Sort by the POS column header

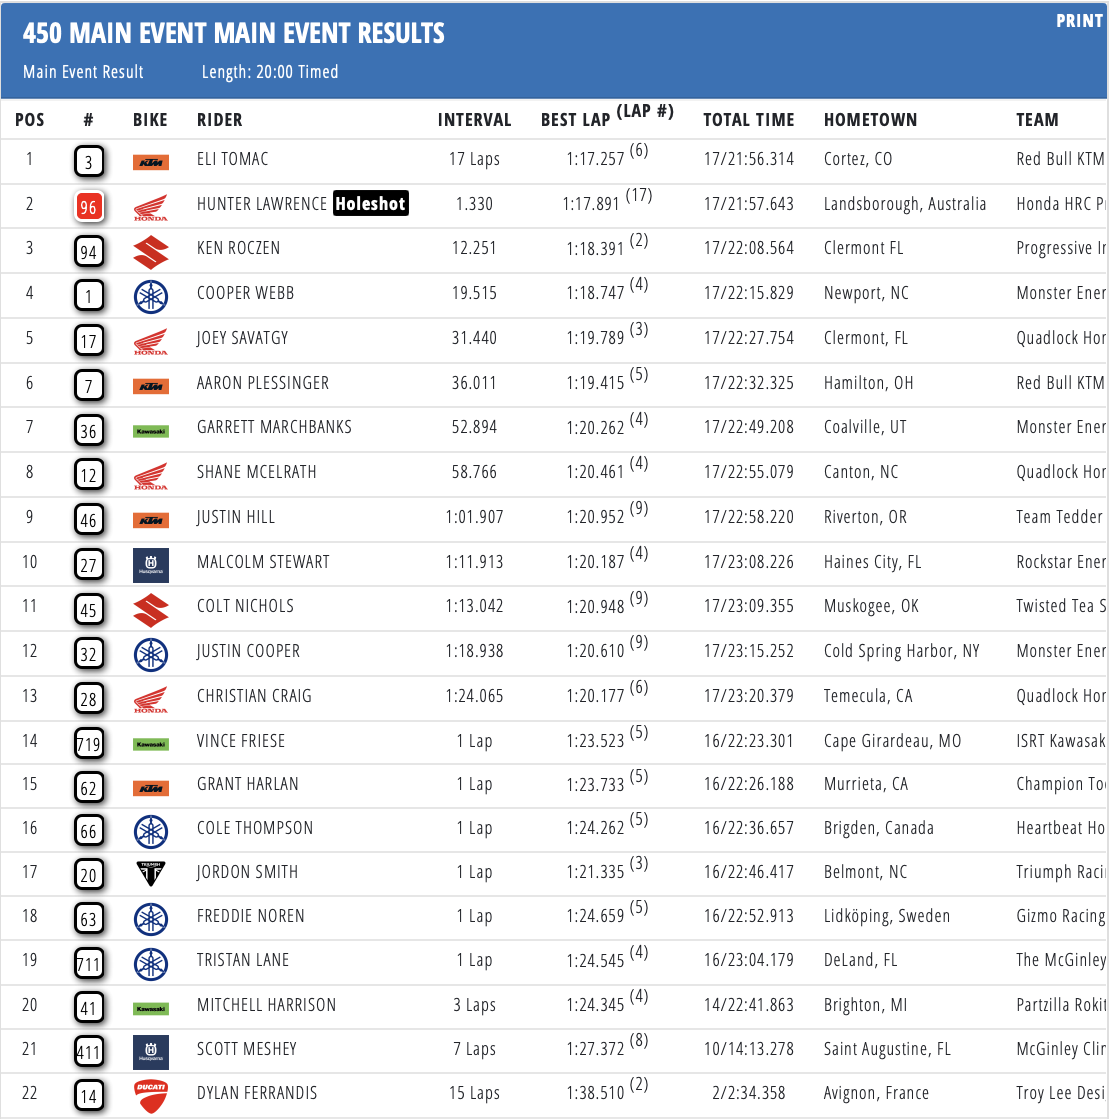30,120
